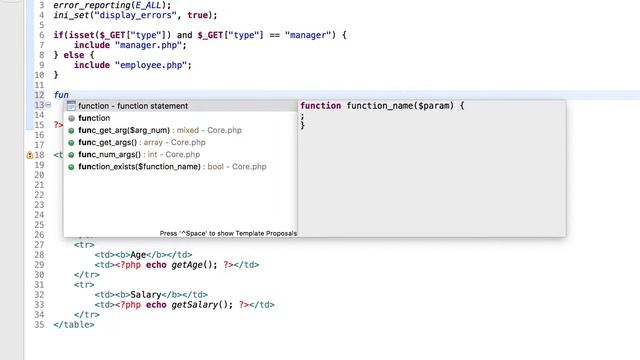Click the function_name($param) preview code
The image size is (640, 360).
(x=382, y=106)
